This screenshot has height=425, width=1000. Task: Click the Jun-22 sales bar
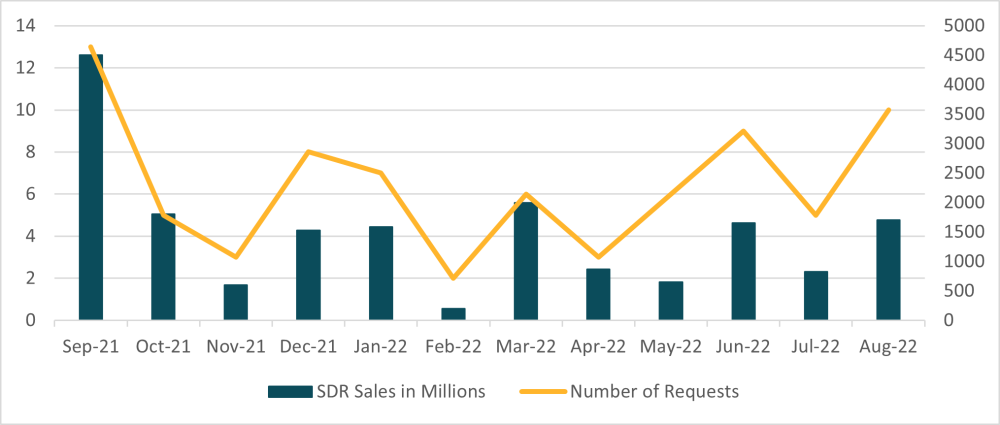click(x=743, y=271)
